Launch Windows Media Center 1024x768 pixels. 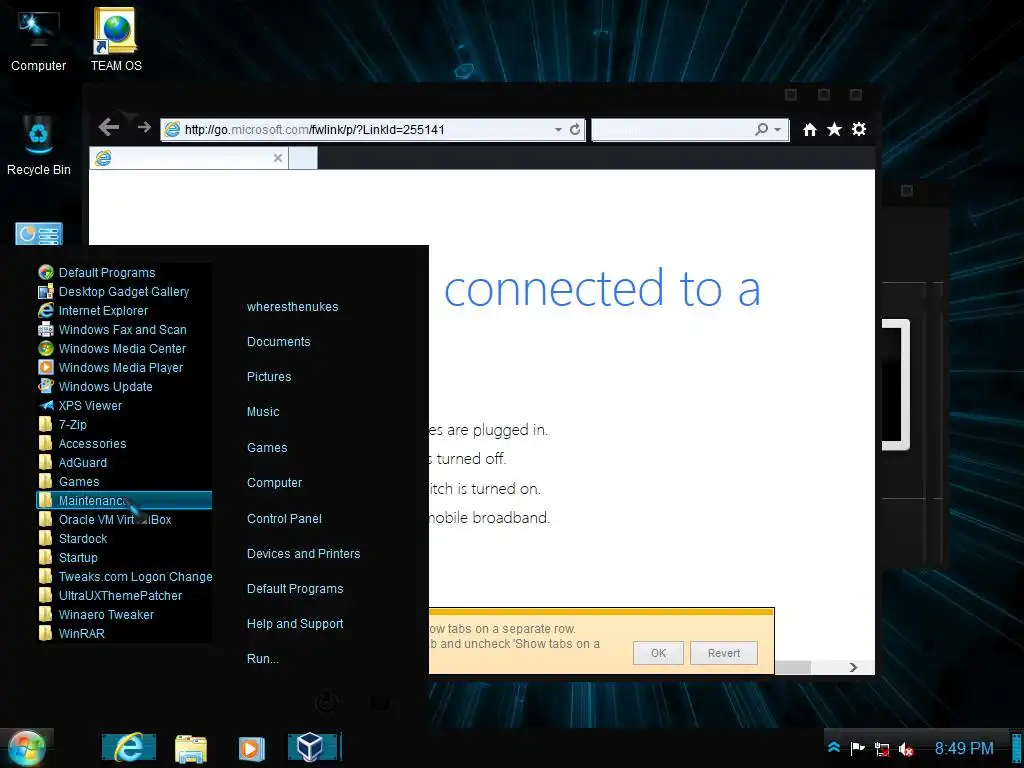click(x=124, y=348)
